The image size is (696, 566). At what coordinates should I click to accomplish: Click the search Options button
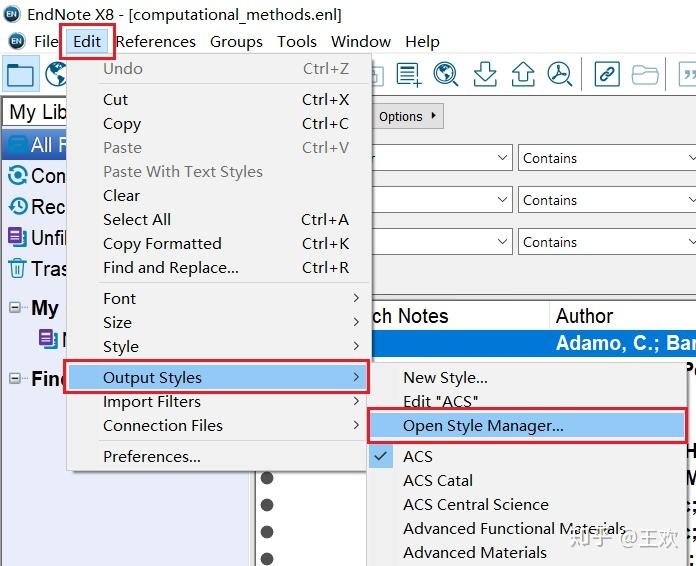tap(408, 116)
